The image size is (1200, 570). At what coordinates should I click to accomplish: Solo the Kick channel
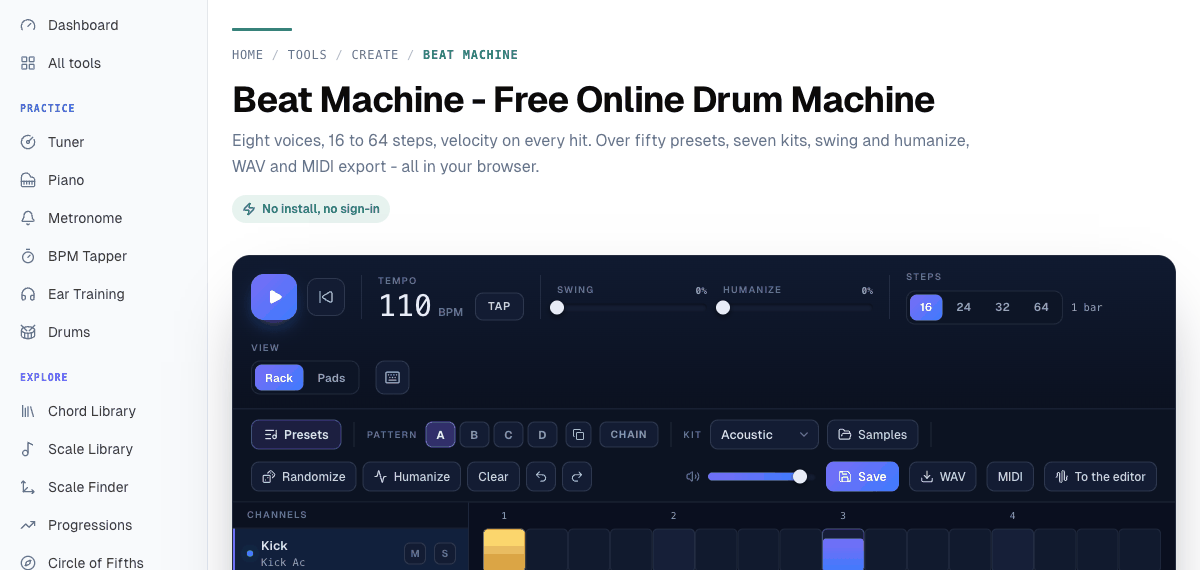[445, 553]
